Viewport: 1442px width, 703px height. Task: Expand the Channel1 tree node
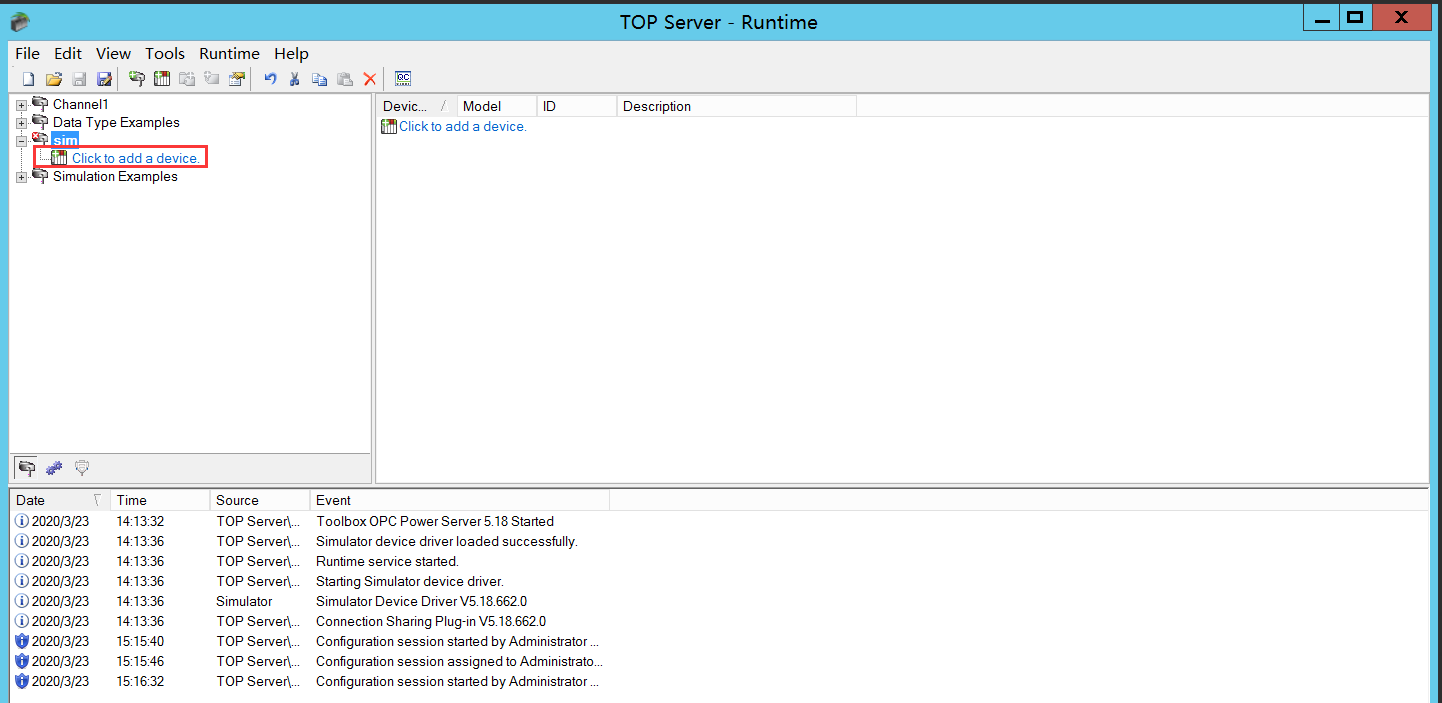pos(22,105)
